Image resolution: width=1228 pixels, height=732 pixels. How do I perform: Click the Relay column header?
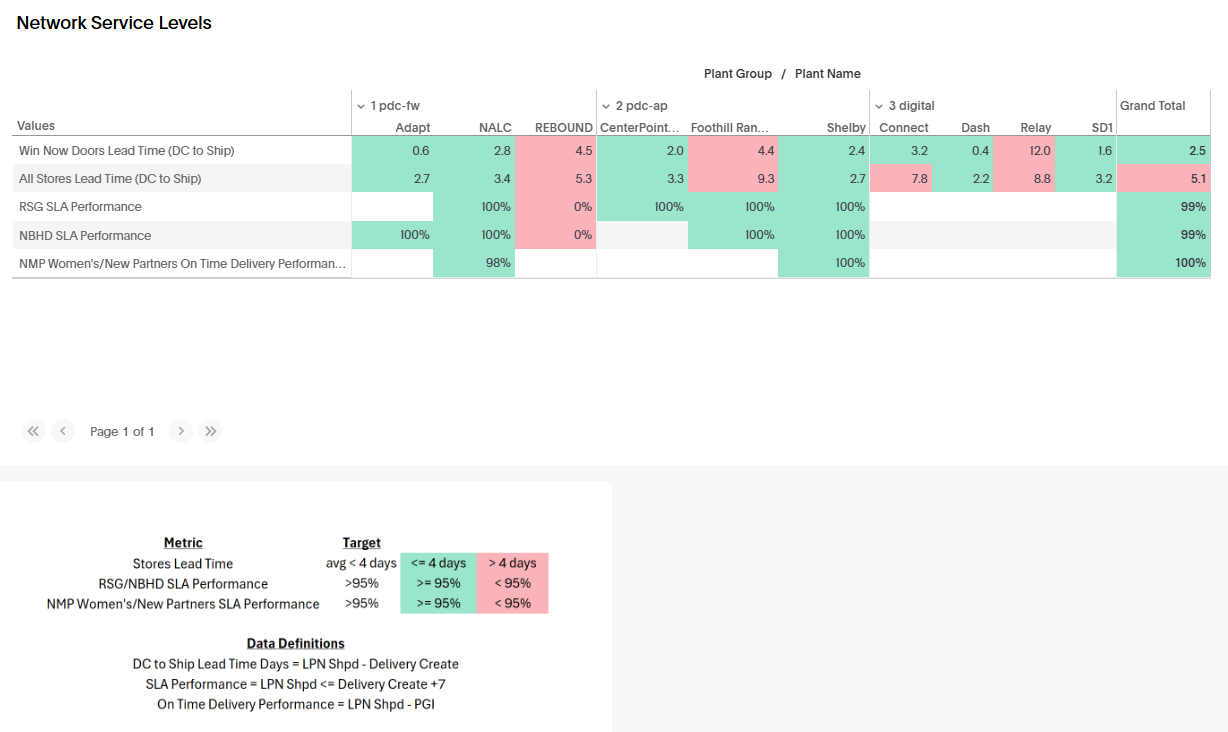tap(1035, 128)
